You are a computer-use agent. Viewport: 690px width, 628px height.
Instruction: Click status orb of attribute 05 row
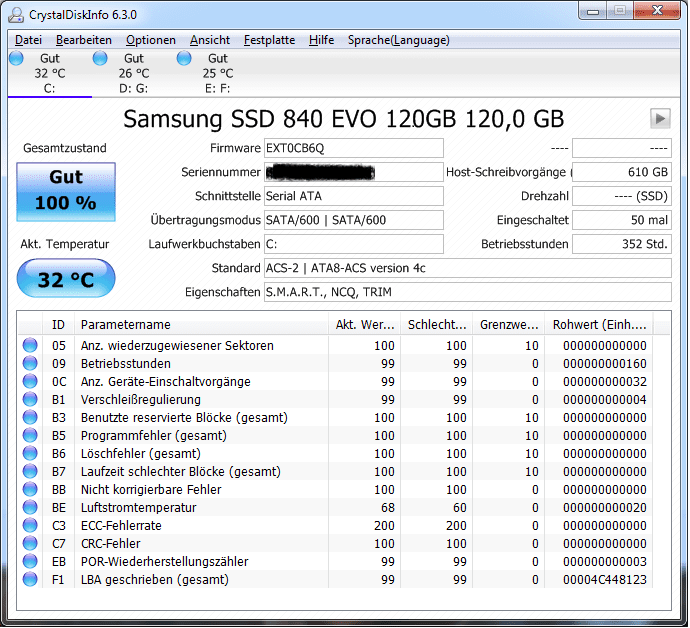30,345
